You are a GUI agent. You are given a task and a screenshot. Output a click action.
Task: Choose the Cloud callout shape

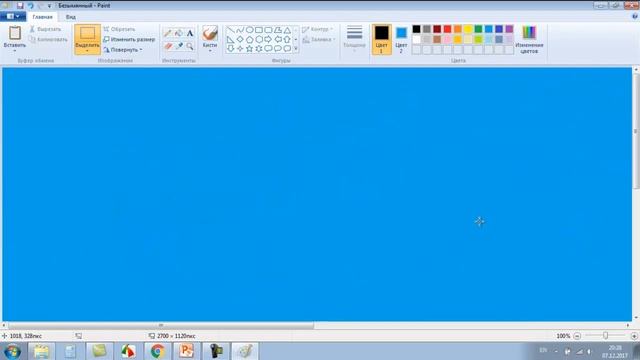tap(287, 49)
